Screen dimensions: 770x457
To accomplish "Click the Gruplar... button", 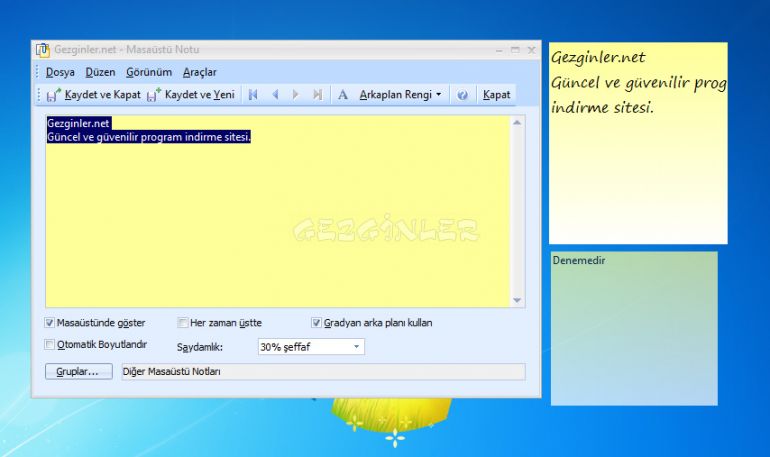I will point(79,372).
